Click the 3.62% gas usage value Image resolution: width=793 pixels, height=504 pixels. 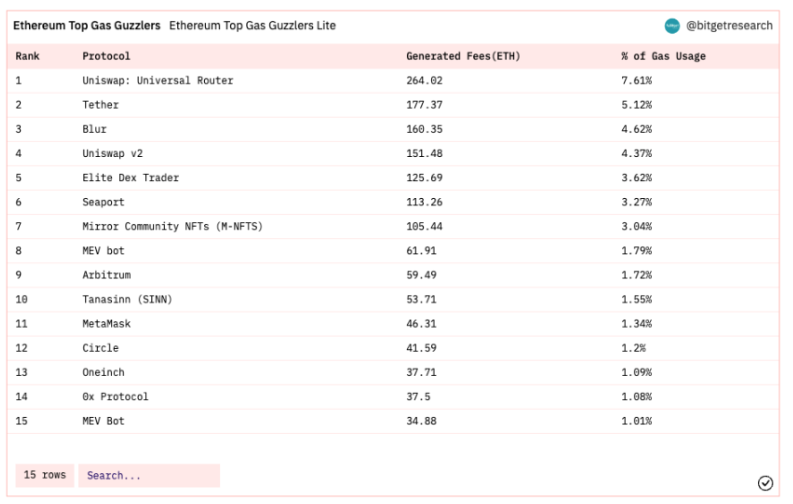click(x=637, y=177)
